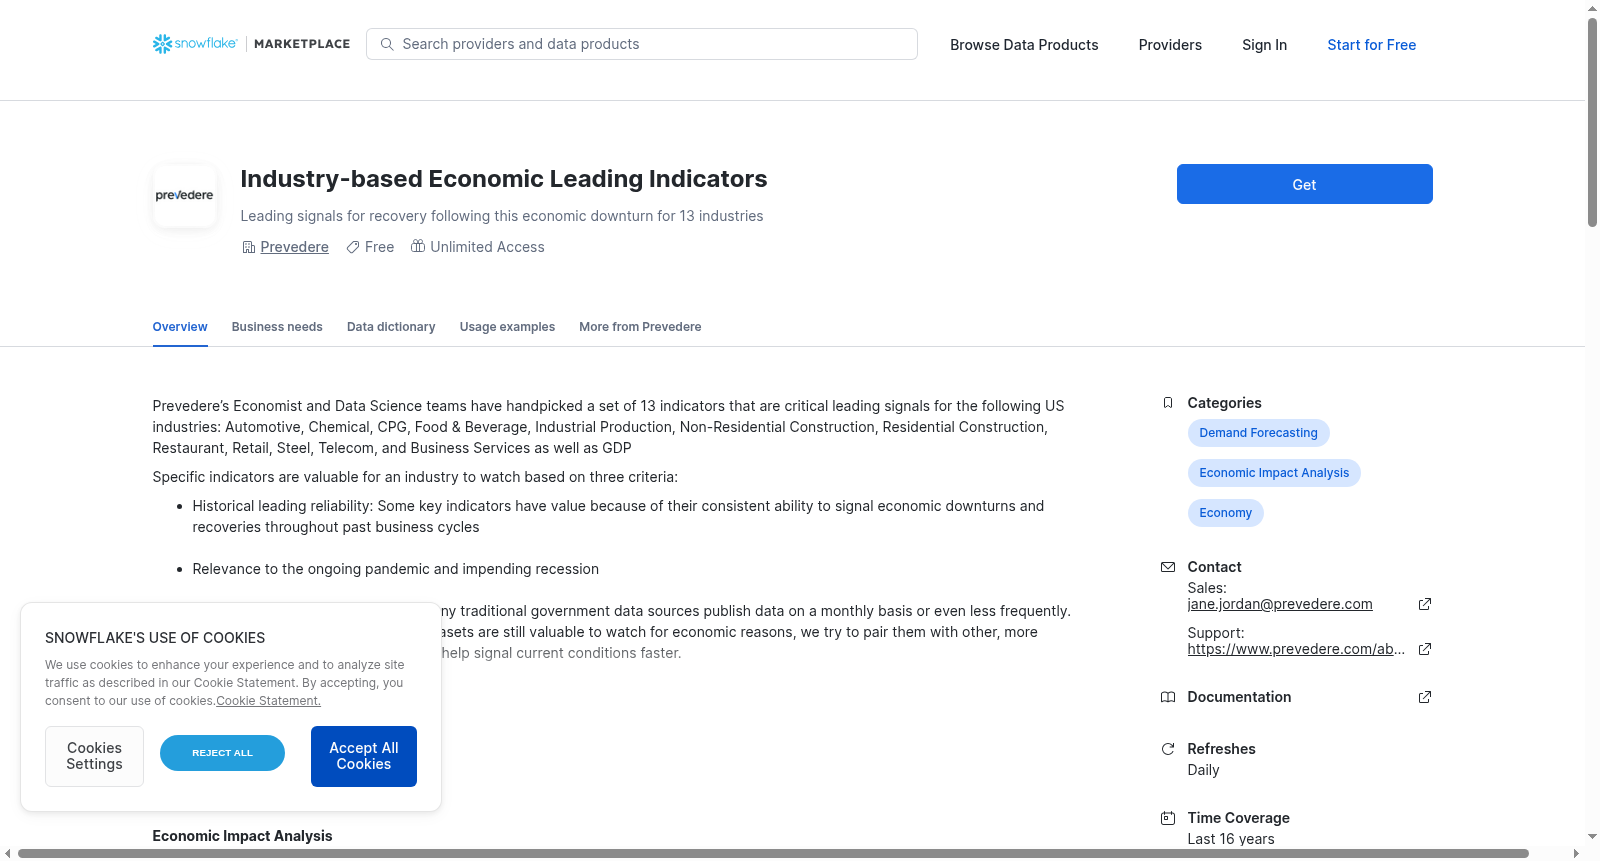Click the Documentation book icon

[1167, 697]
